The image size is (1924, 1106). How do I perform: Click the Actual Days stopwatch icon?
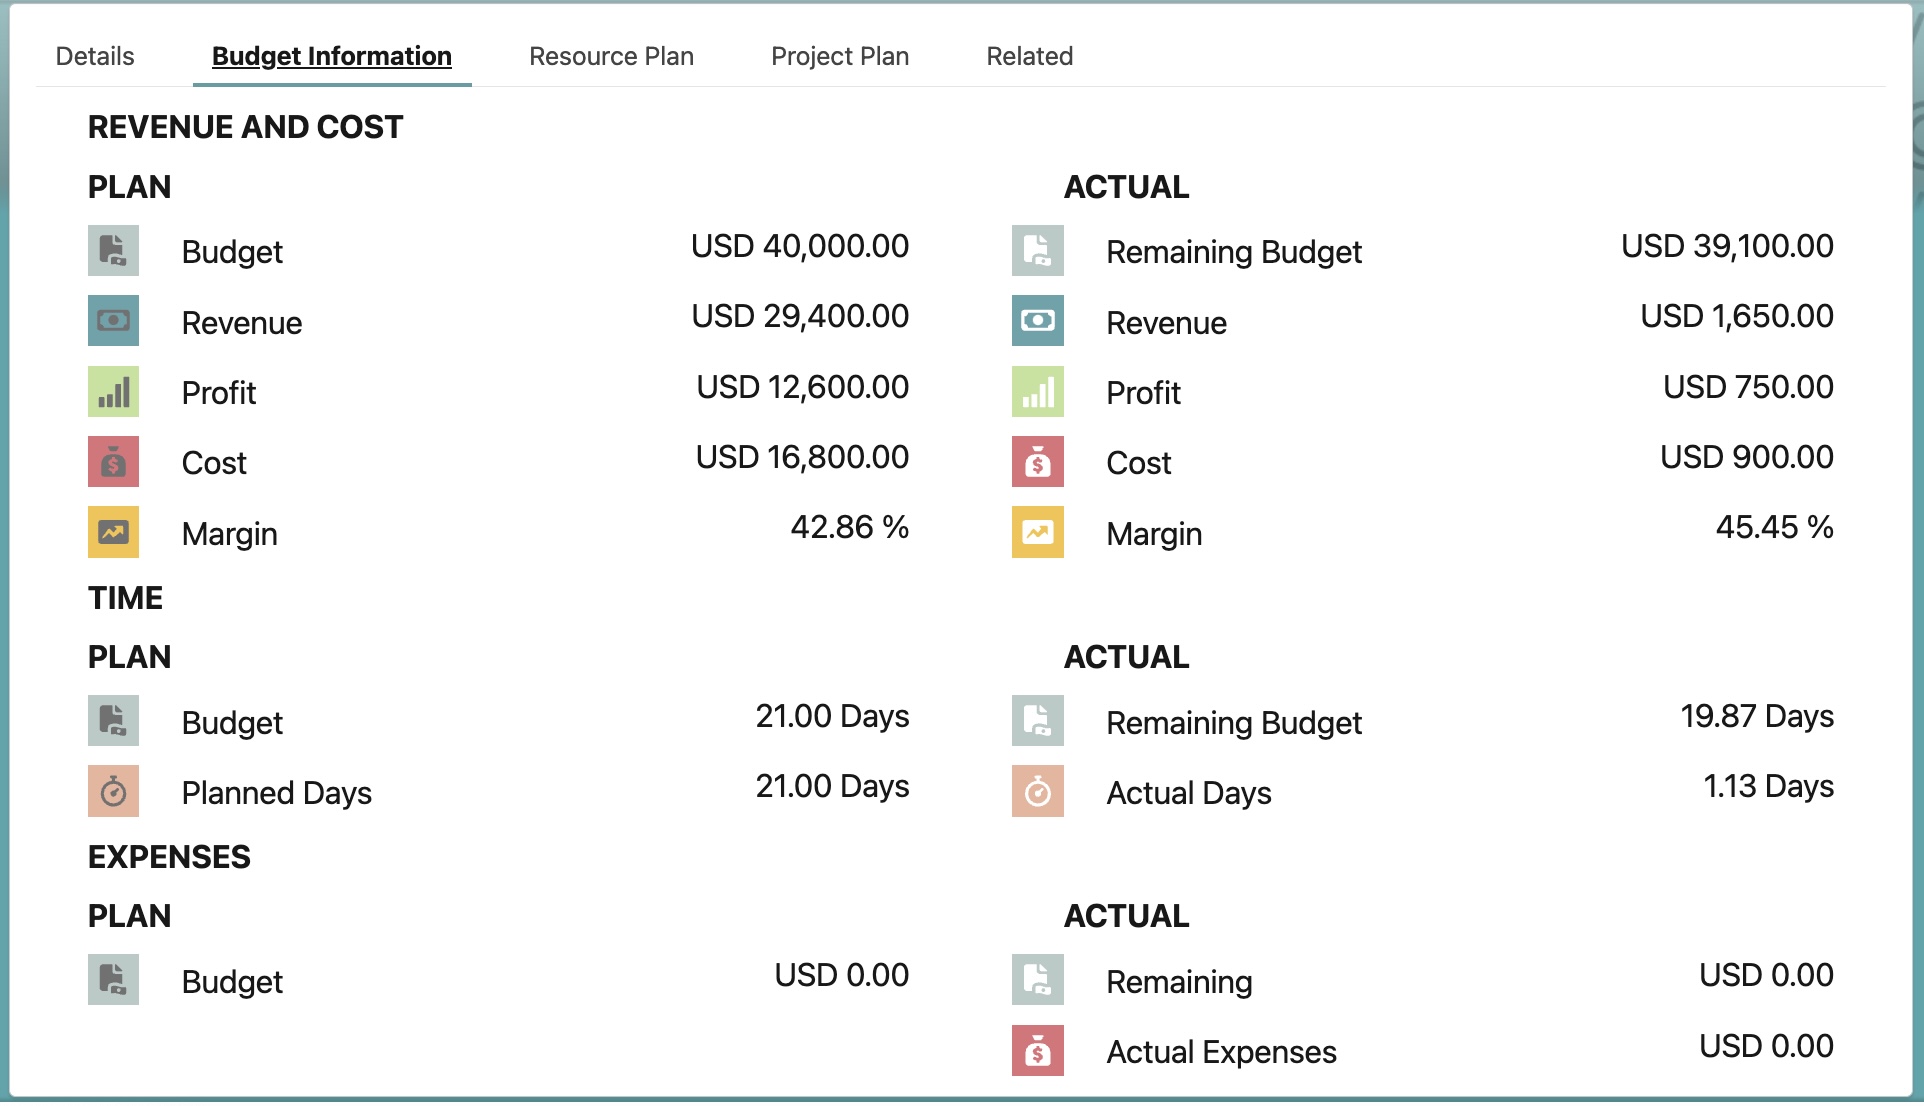point(1037,792)
